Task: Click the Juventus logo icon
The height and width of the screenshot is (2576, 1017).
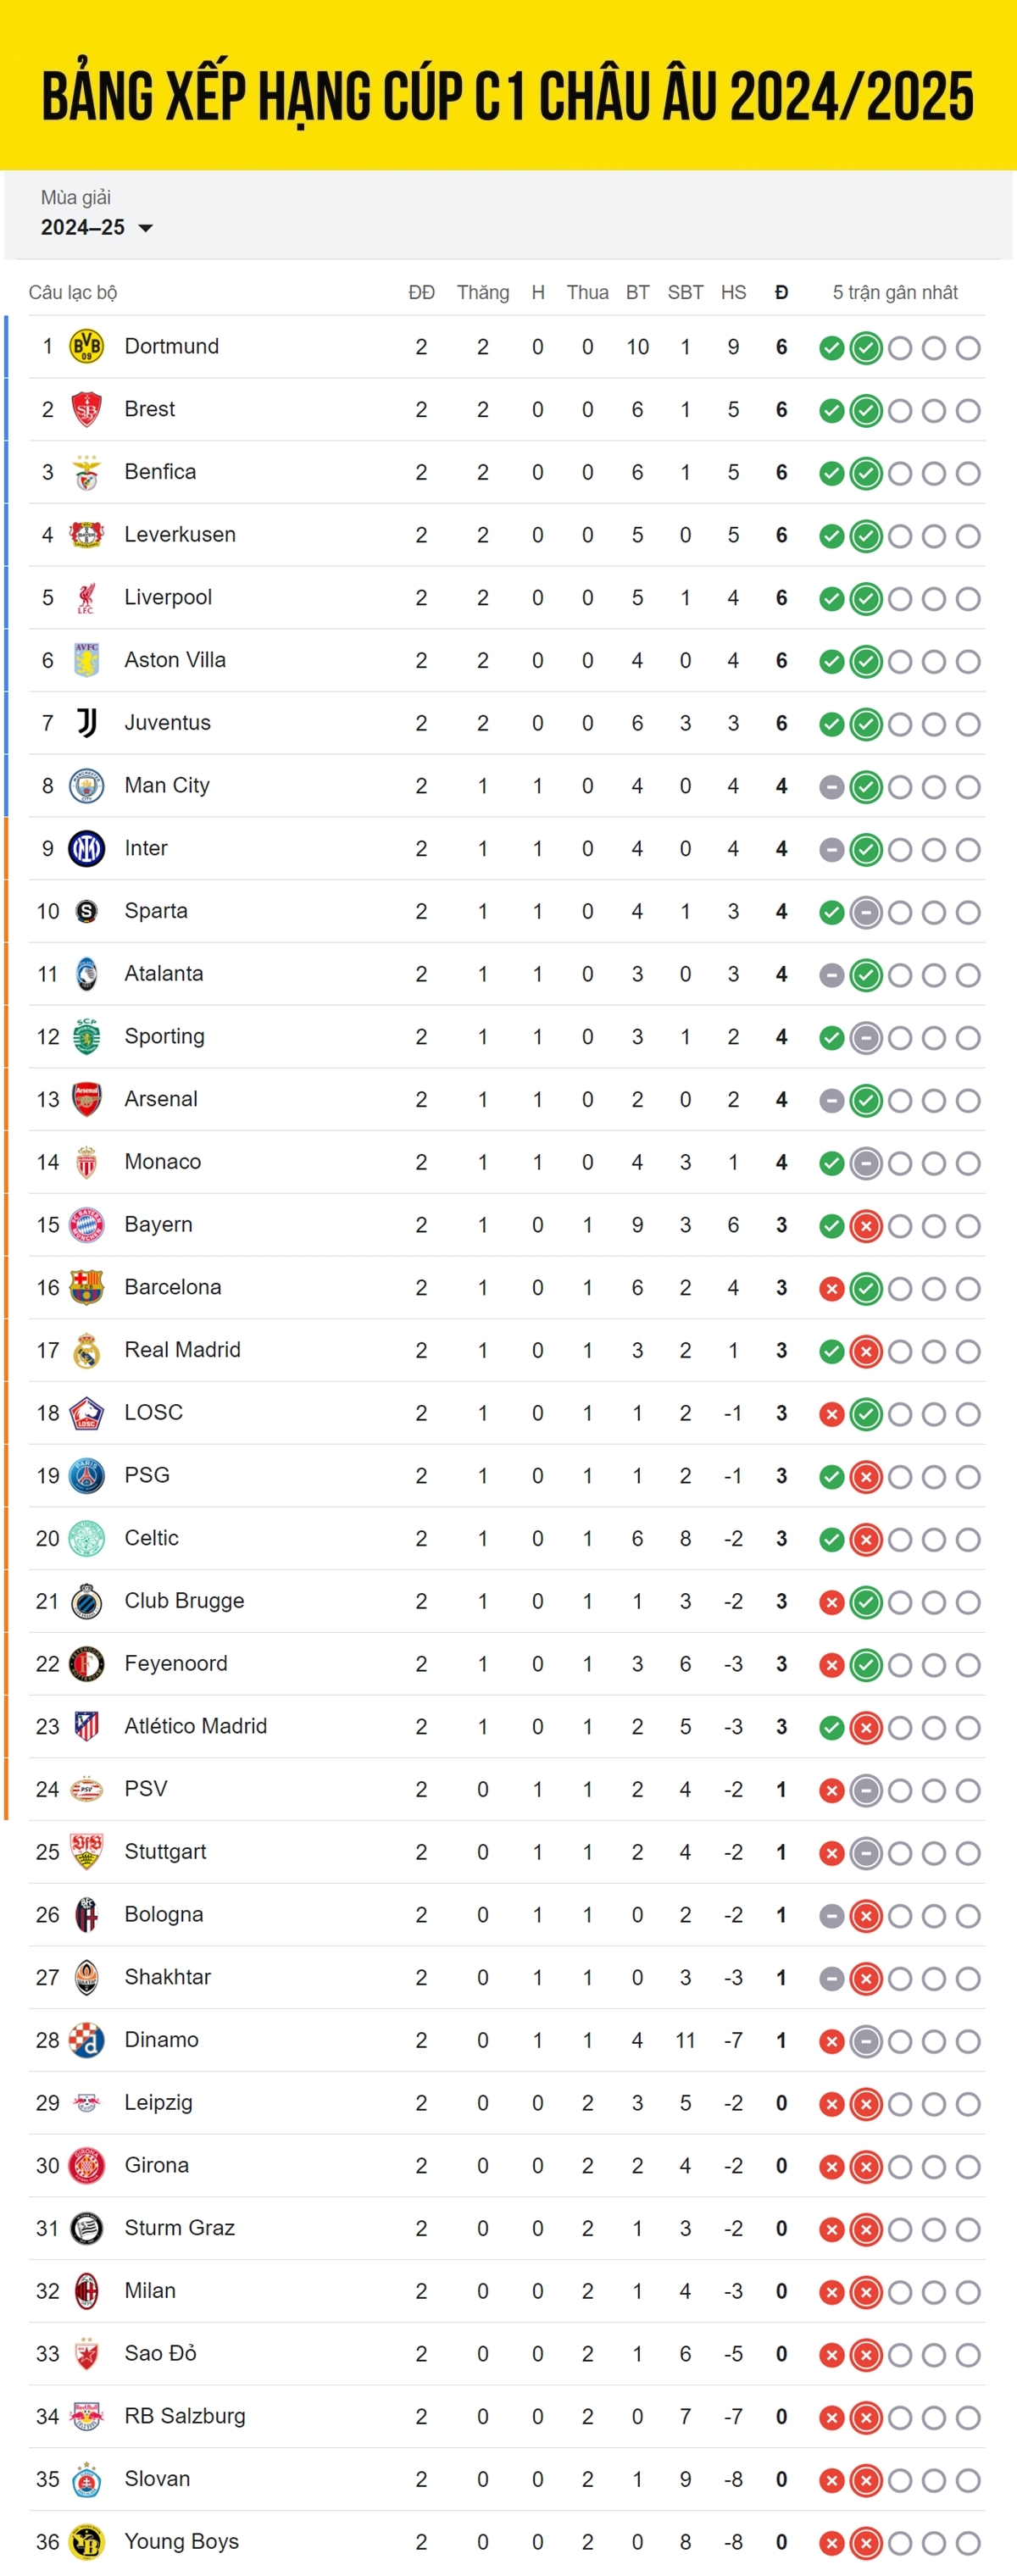Action: 86,723
